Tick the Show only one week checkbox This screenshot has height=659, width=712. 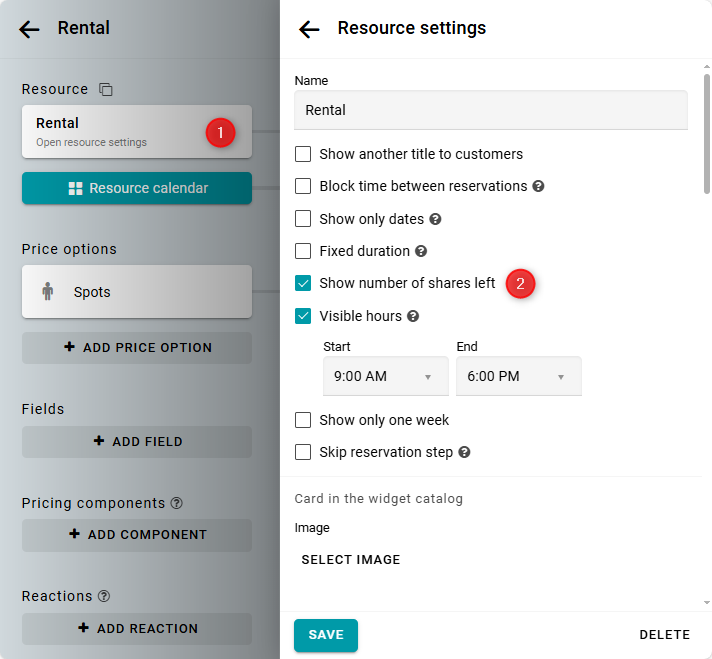(x=303, y=420)
